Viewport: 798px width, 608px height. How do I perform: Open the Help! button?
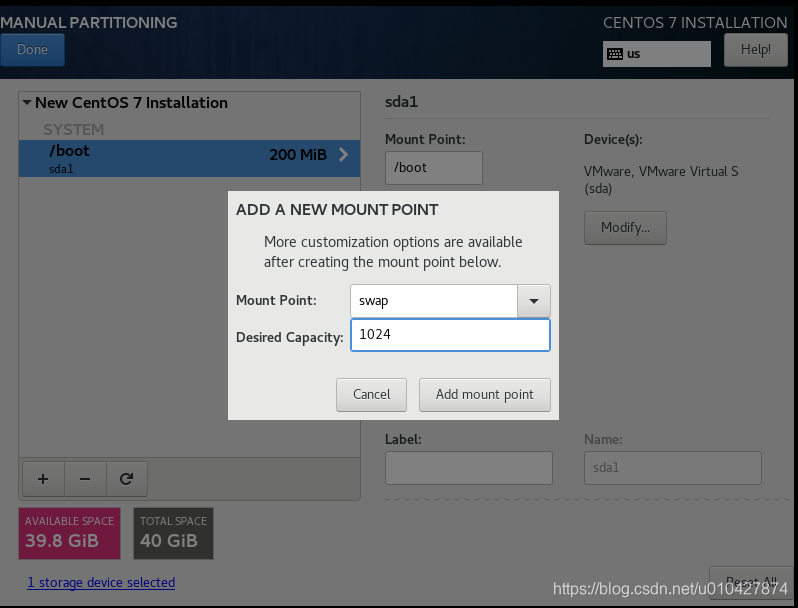pos(756,50)
